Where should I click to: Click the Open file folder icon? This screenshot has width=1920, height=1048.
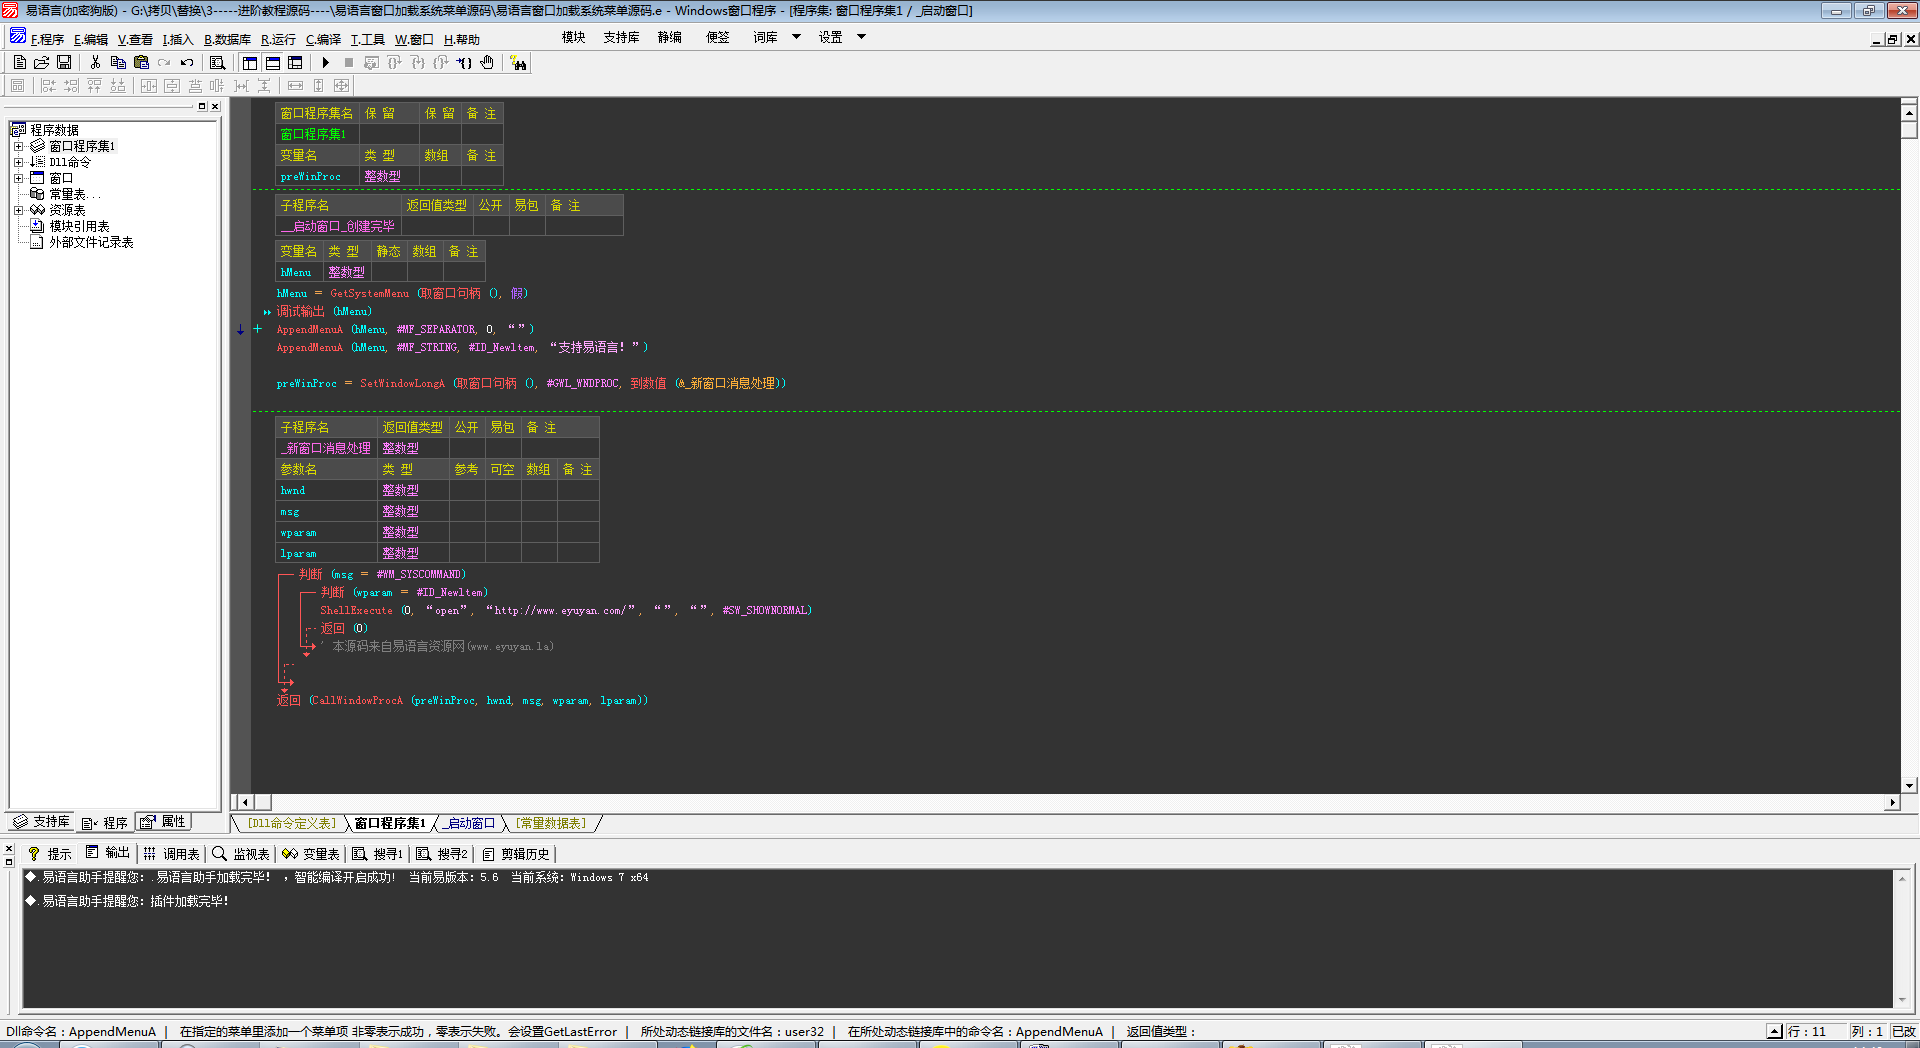42,62
